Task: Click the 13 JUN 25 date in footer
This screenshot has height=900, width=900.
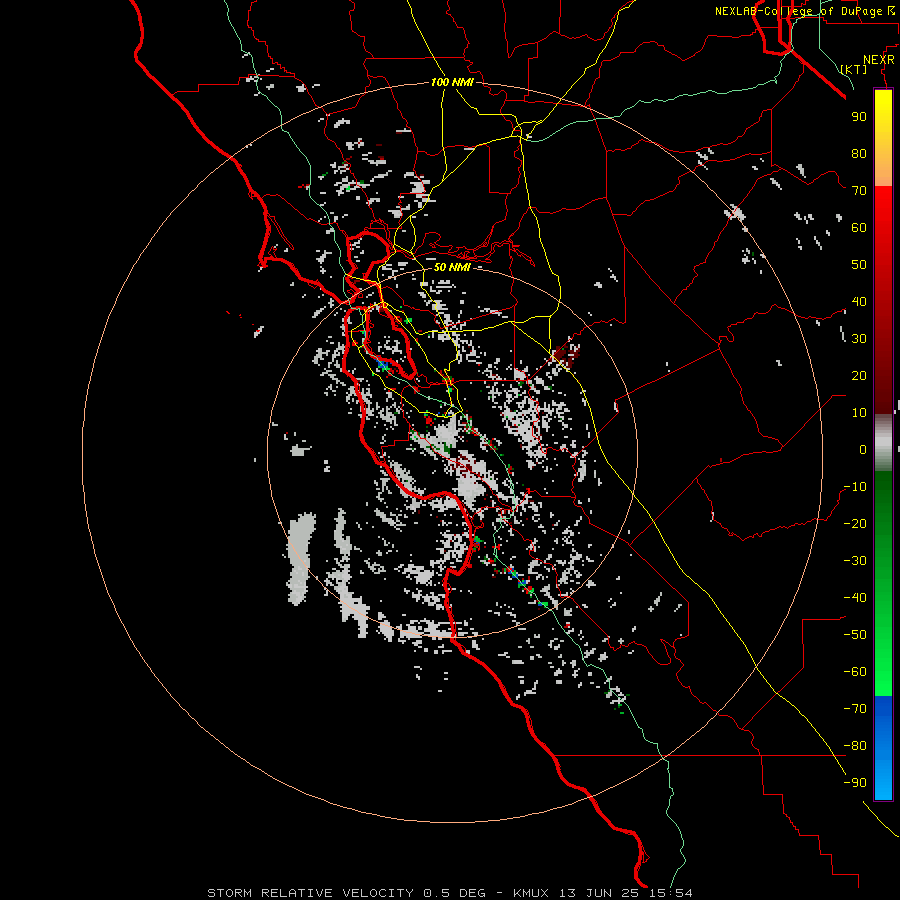Action: 600,893
